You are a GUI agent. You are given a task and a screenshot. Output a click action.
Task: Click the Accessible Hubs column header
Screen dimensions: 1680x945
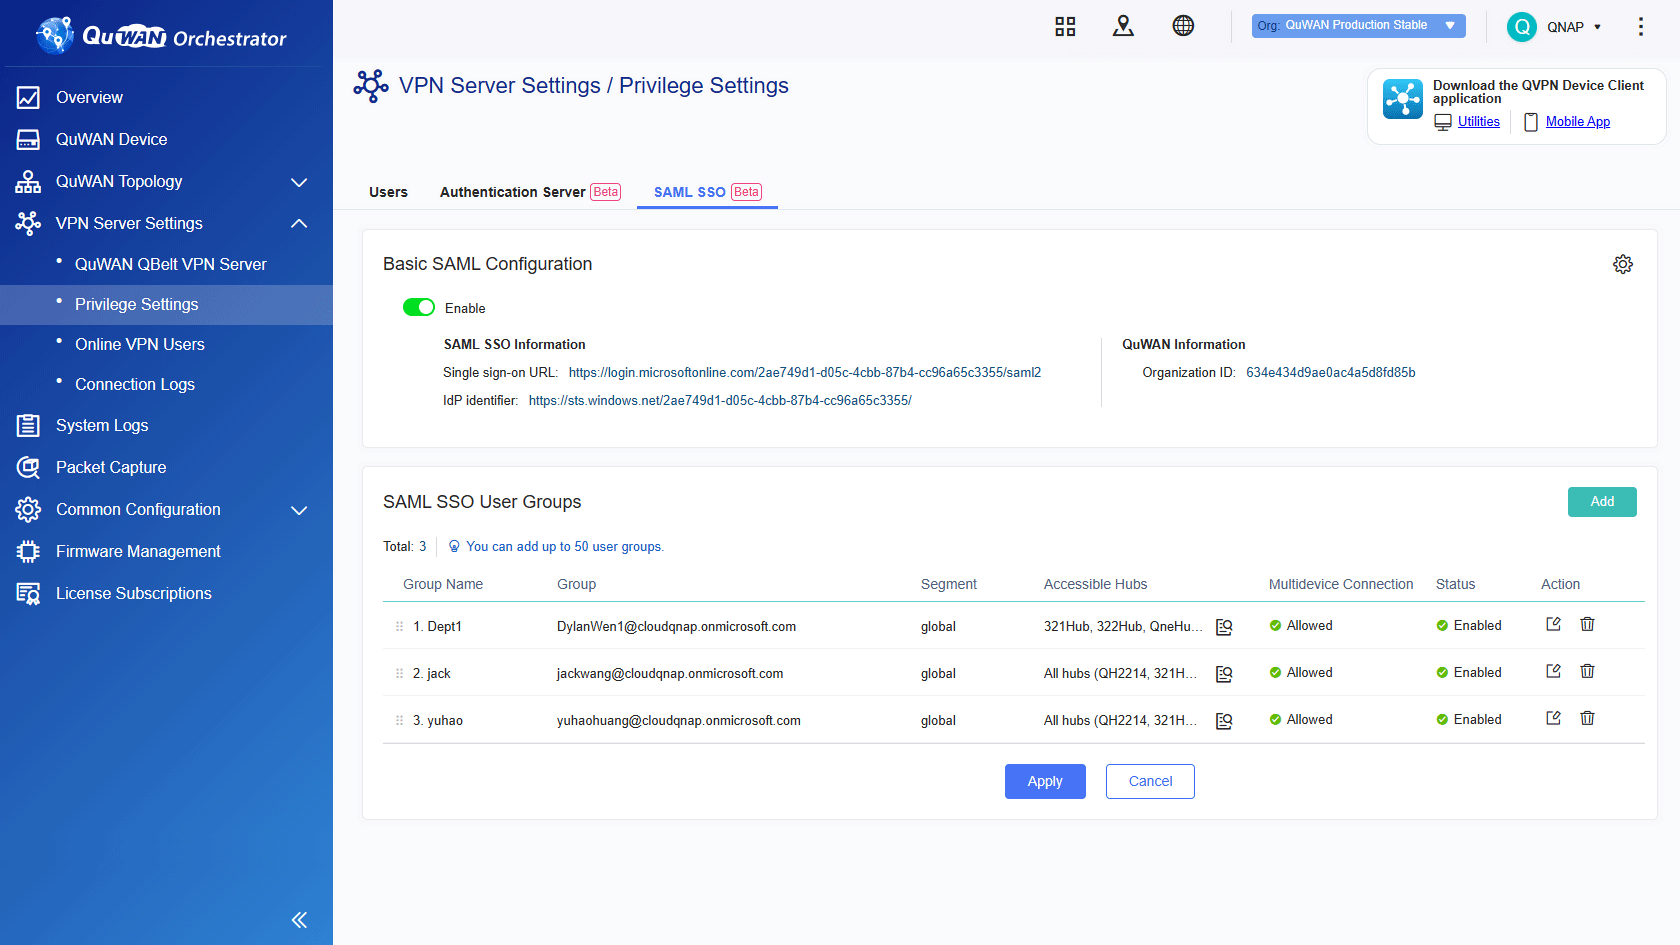click(x=1095, y=584)
